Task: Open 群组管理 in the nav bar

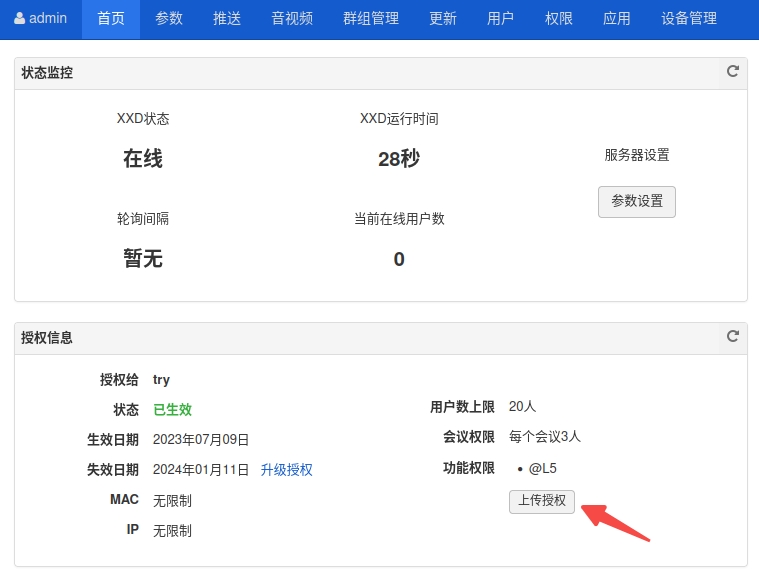Action: (x=371, y=19)
